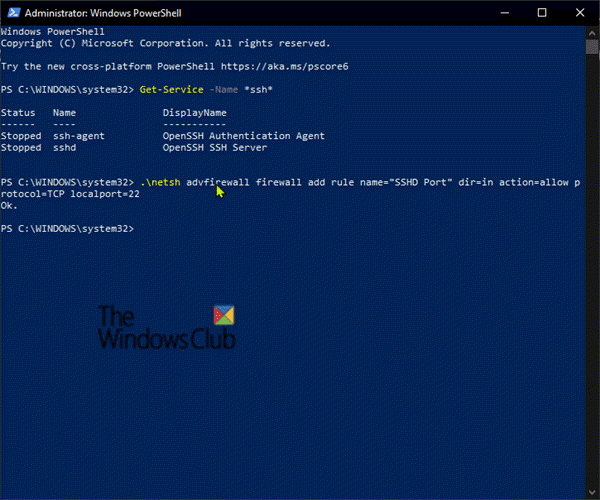Click the scrollbar down arrow
600x500 pixels.
pyautogui.click(x=592, y=493)
